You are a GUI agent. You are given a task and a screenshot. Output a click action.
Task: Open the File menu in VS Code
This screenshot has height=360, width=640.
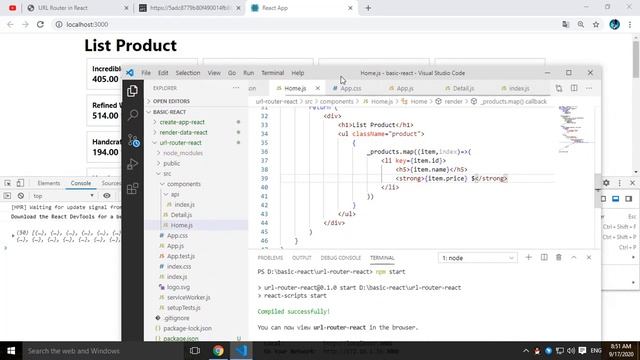point(146,73)
